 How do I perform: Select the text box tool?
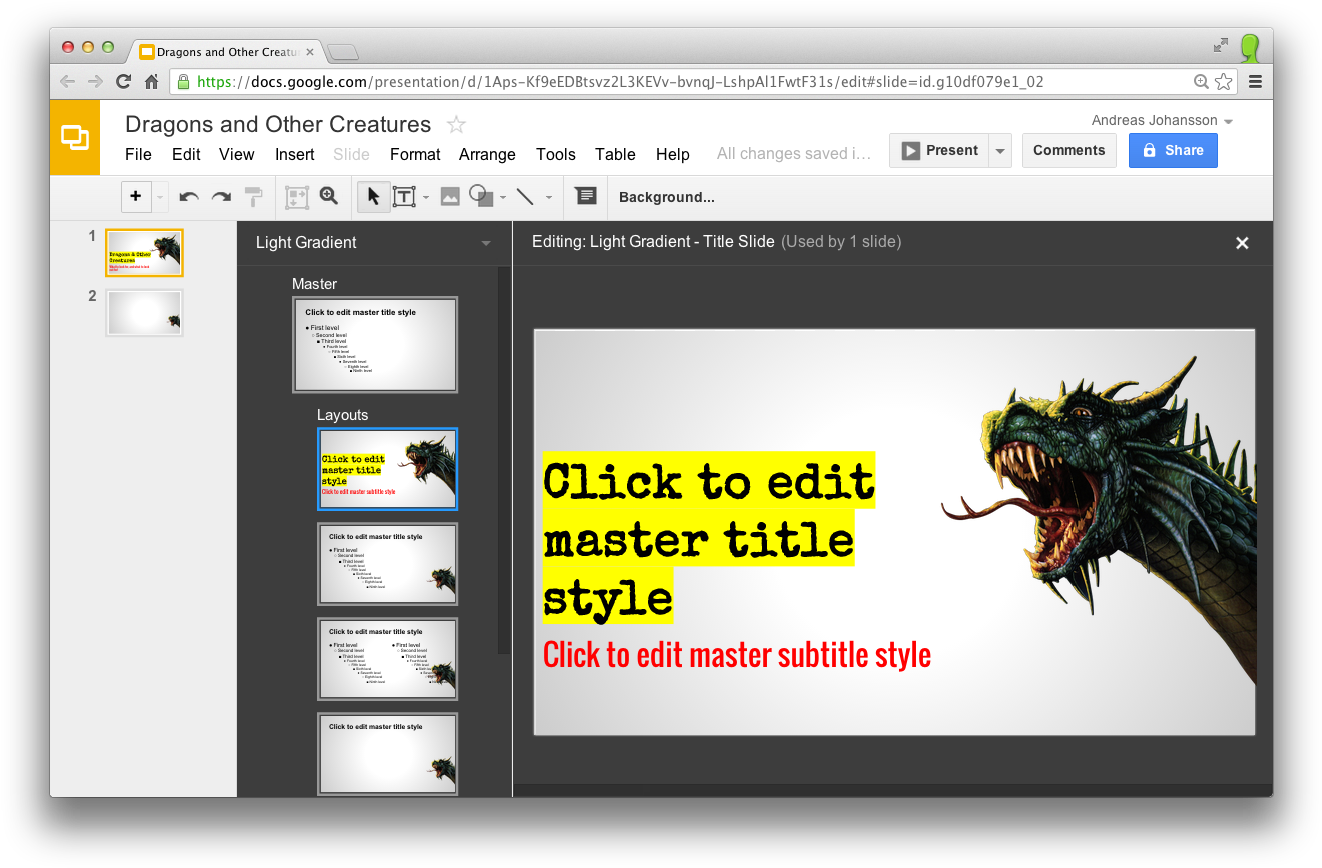pos(404,197)
